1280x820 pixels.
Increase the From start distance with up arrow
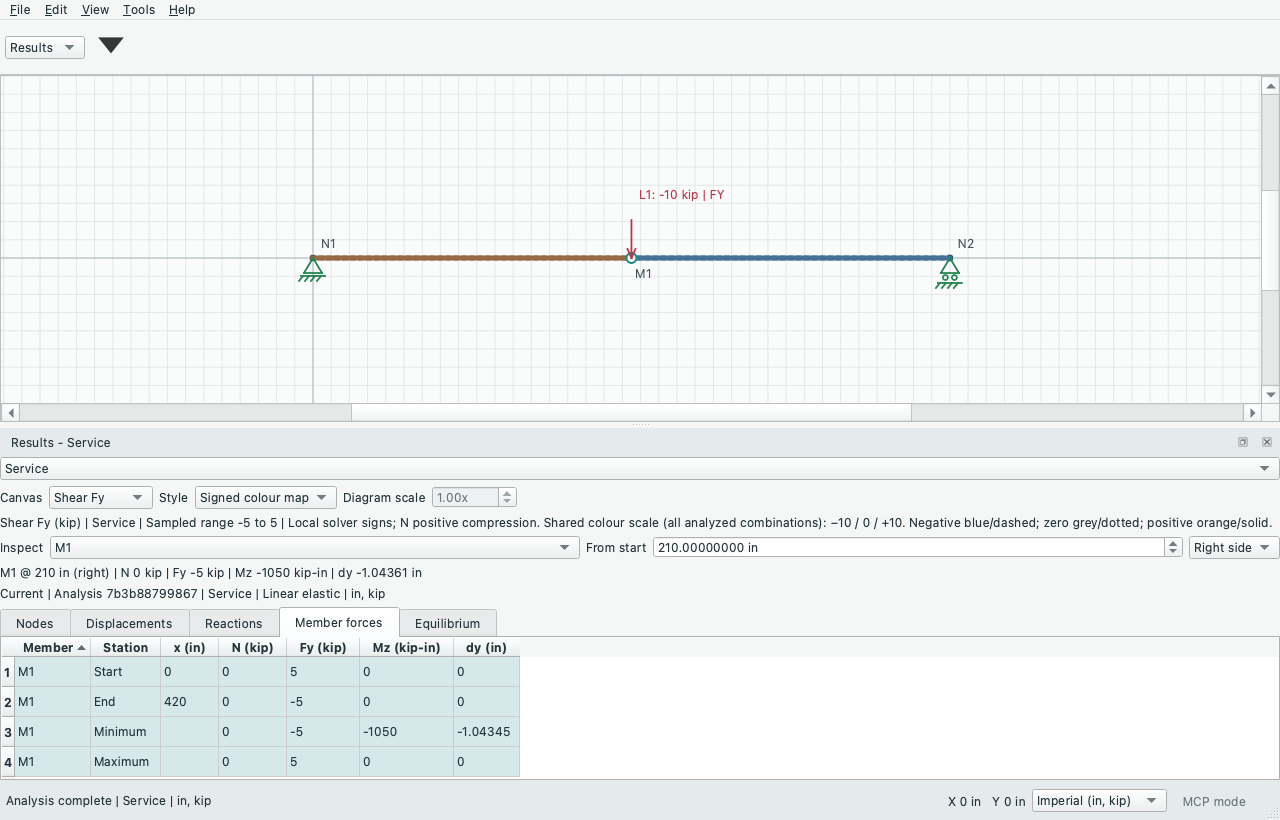(x=1174, y=543)
